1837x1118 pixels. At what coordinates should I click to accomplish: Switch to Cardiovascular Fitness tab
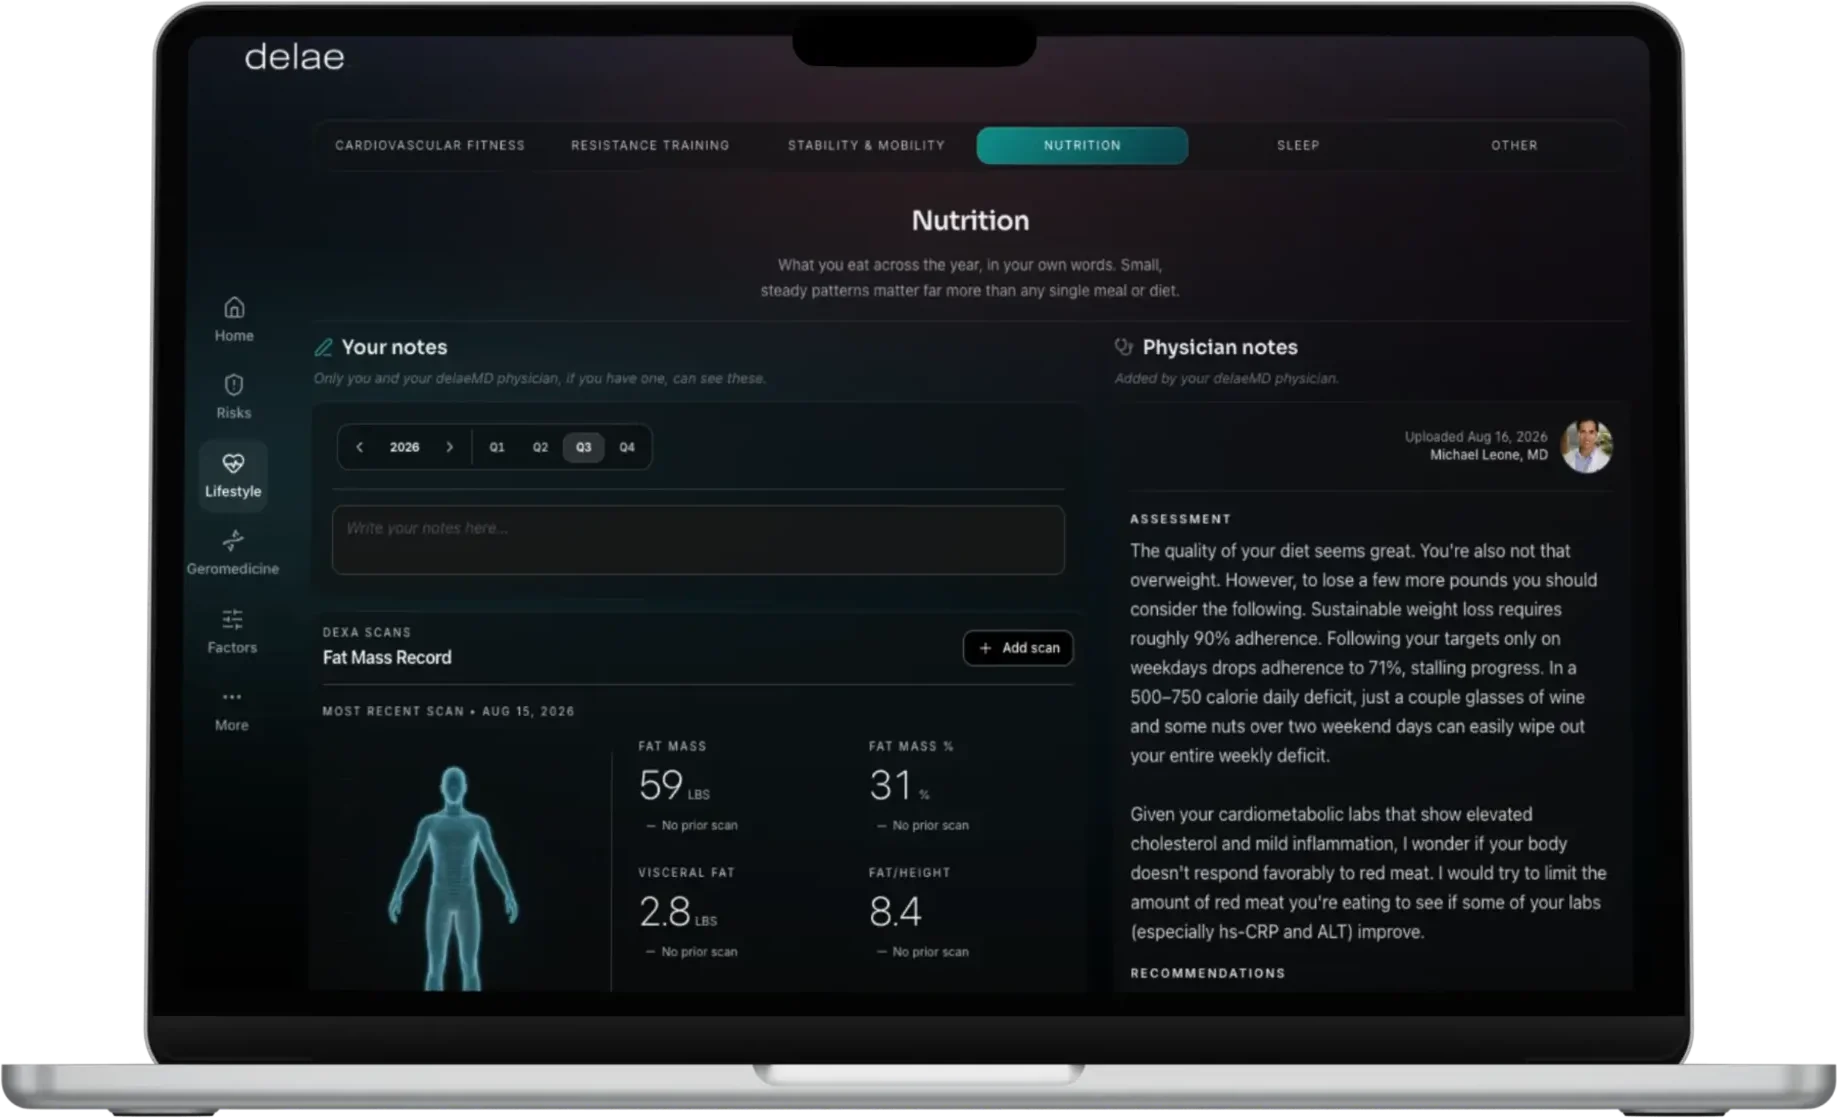tap(430, 145)
